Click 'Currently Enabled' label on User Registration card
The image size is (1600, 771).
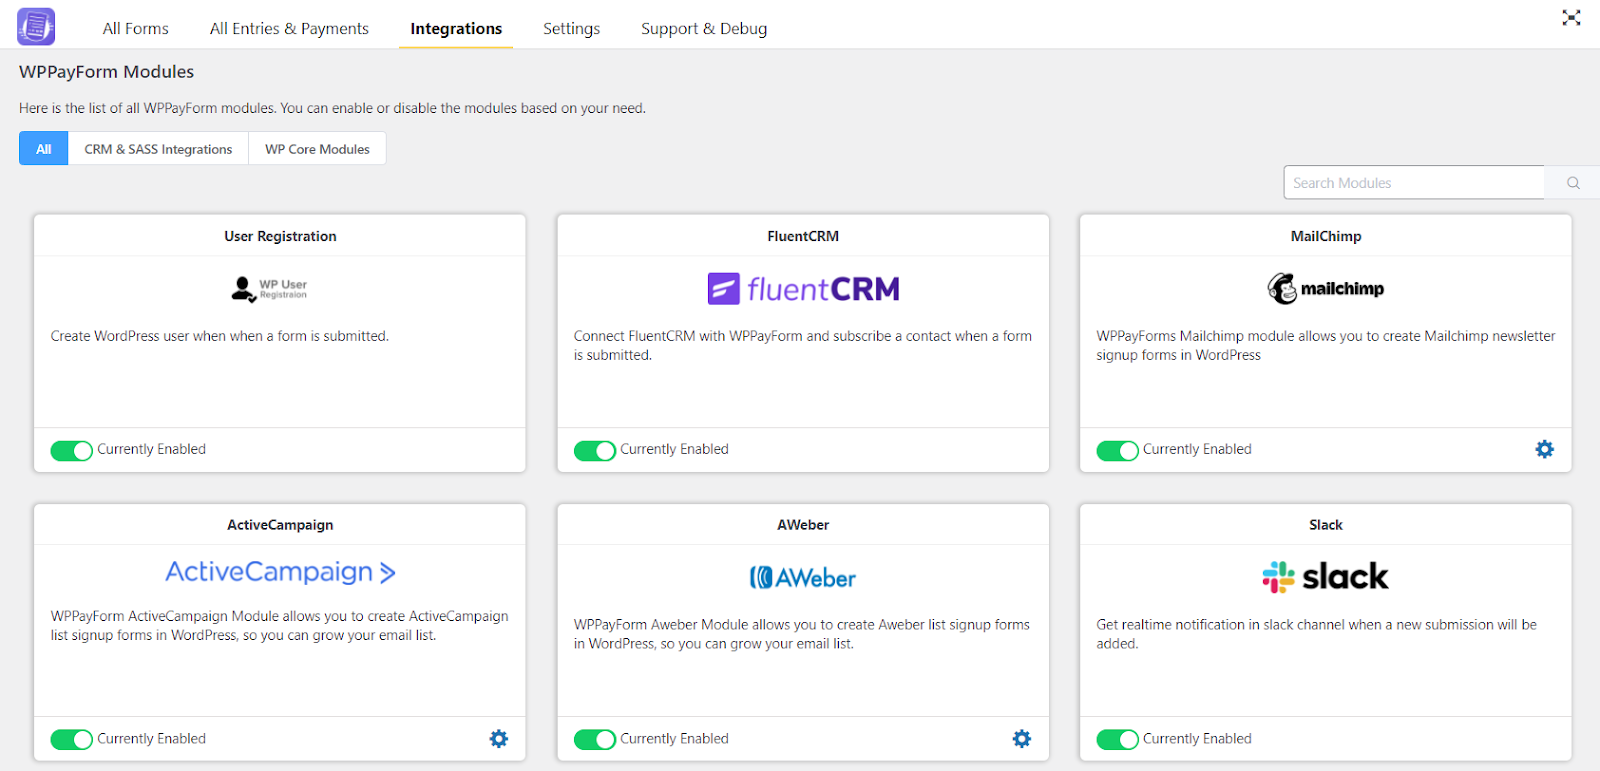(x=151, y=450)
